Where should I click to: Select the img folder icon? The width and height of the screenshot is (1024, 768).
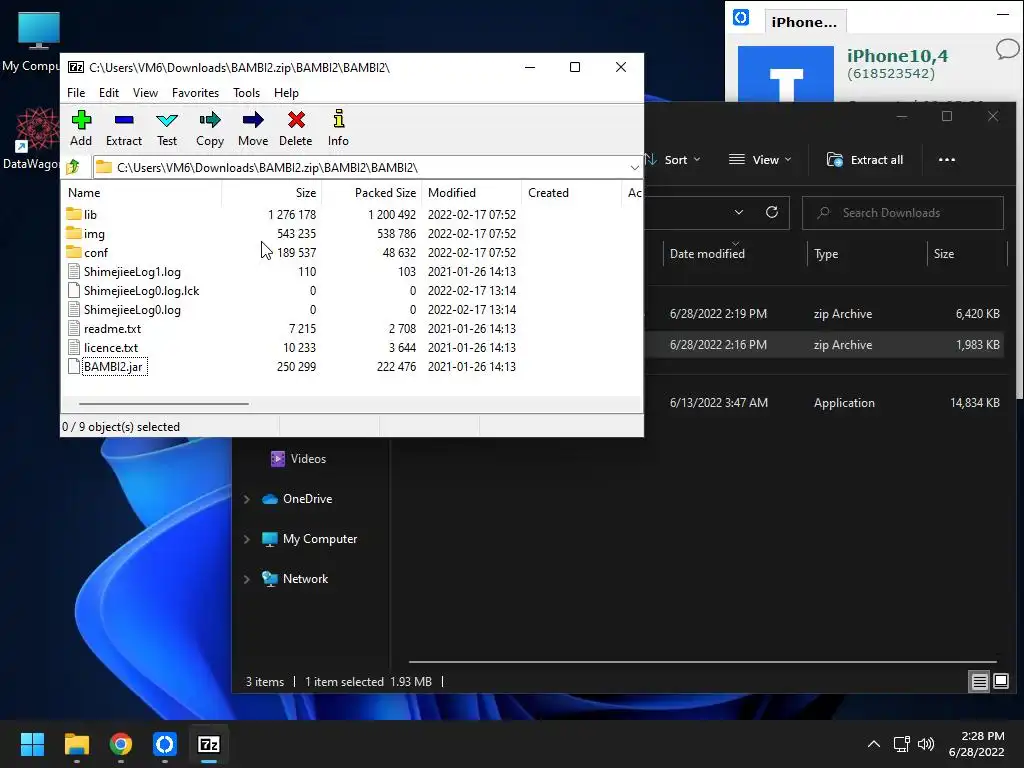(74, 233)
